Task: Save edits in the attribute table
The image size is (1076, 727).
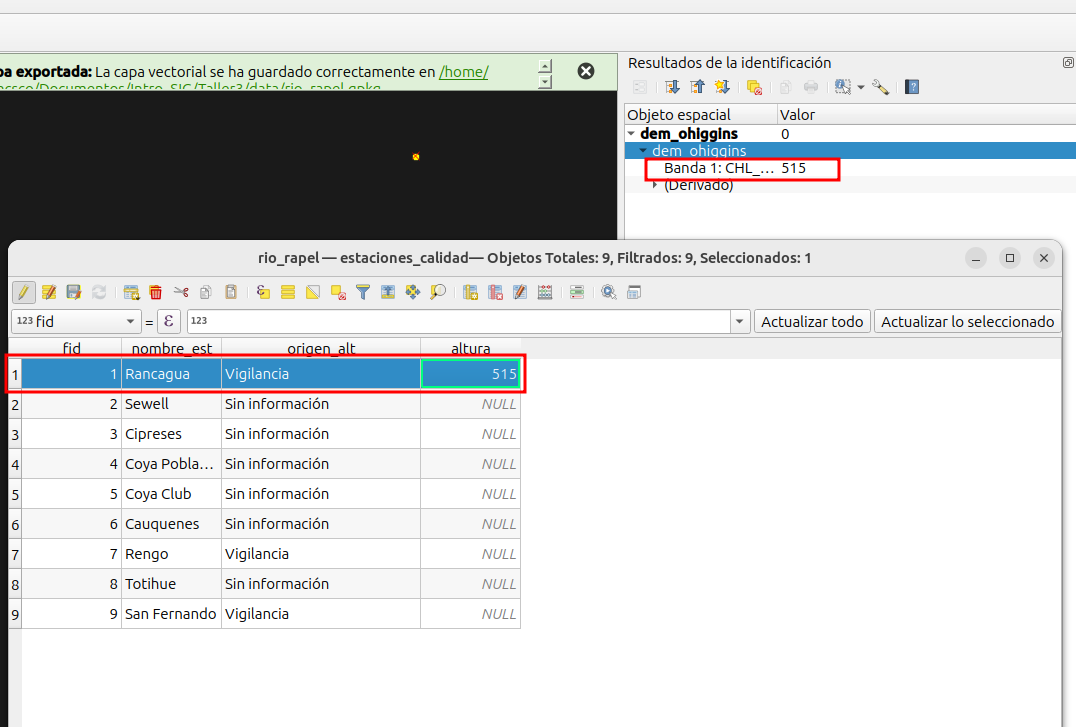Action: 74,292
